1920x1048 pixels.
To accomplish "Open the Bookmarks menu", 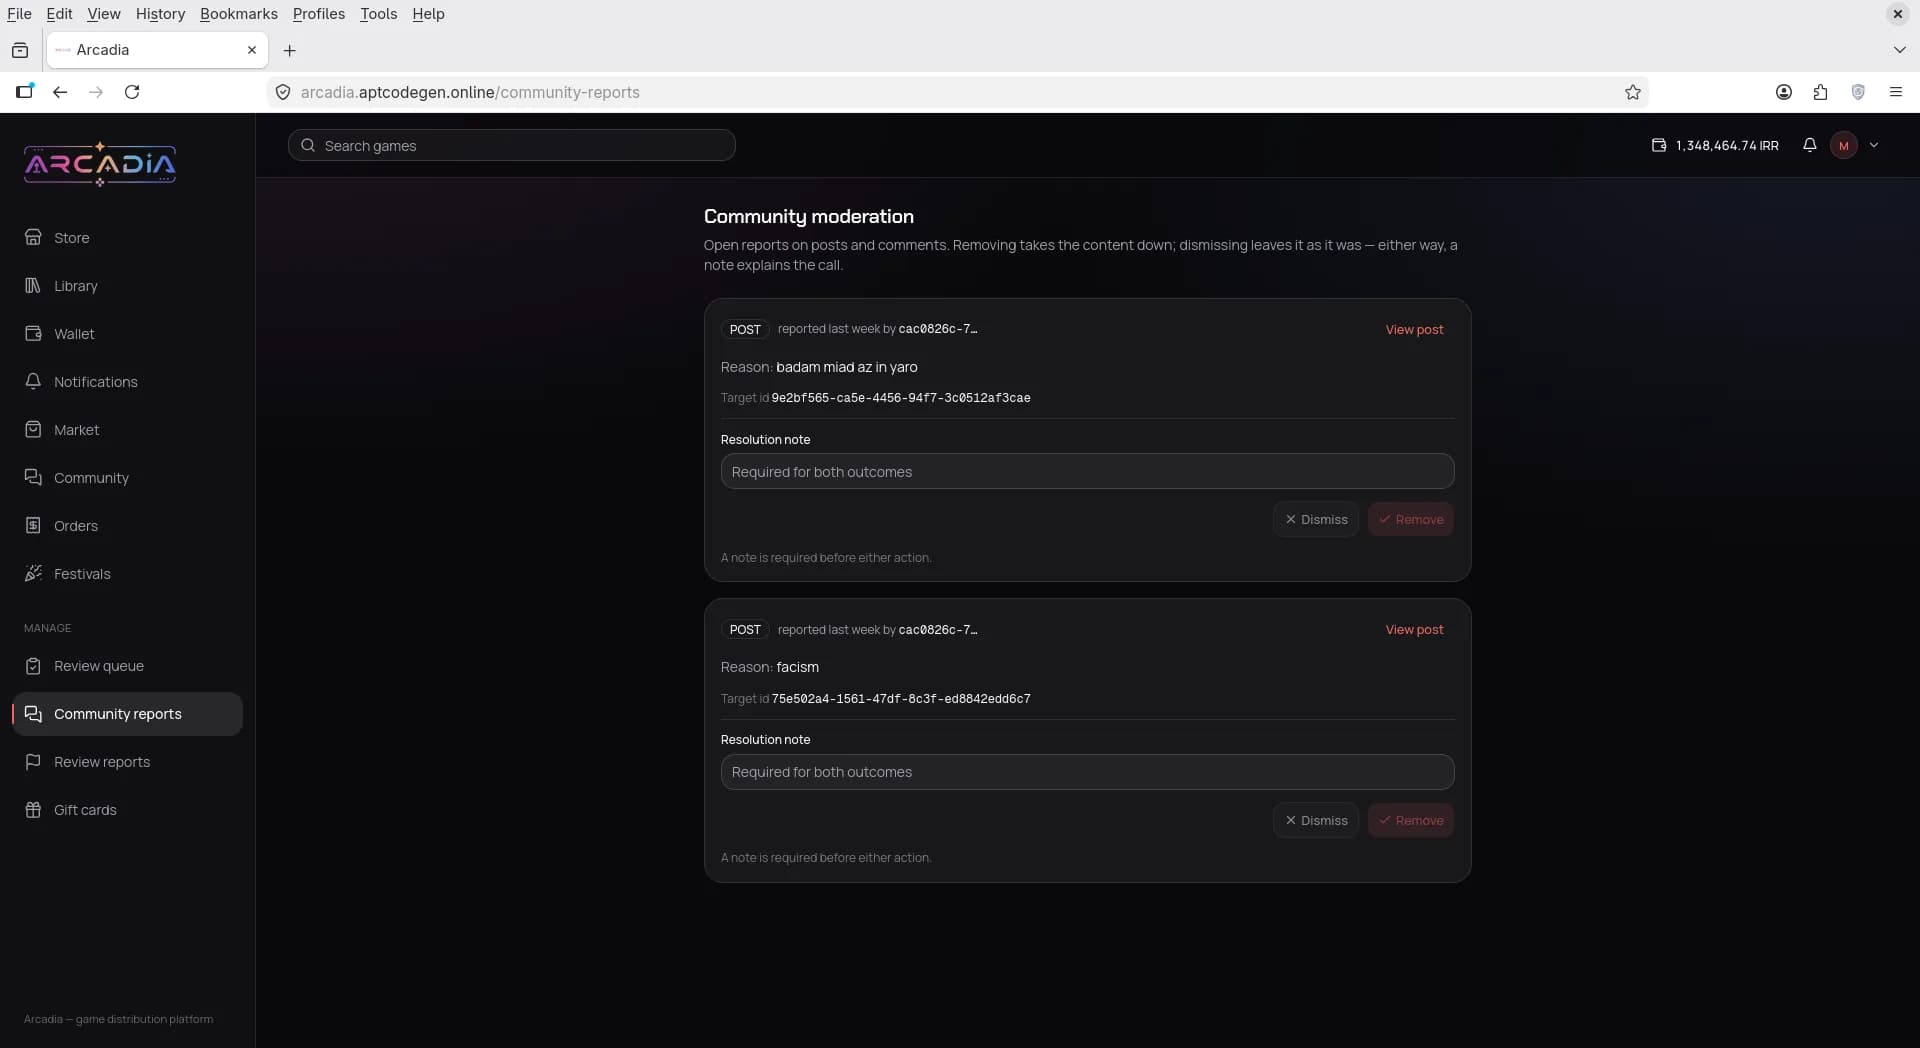I will [239, 14].
